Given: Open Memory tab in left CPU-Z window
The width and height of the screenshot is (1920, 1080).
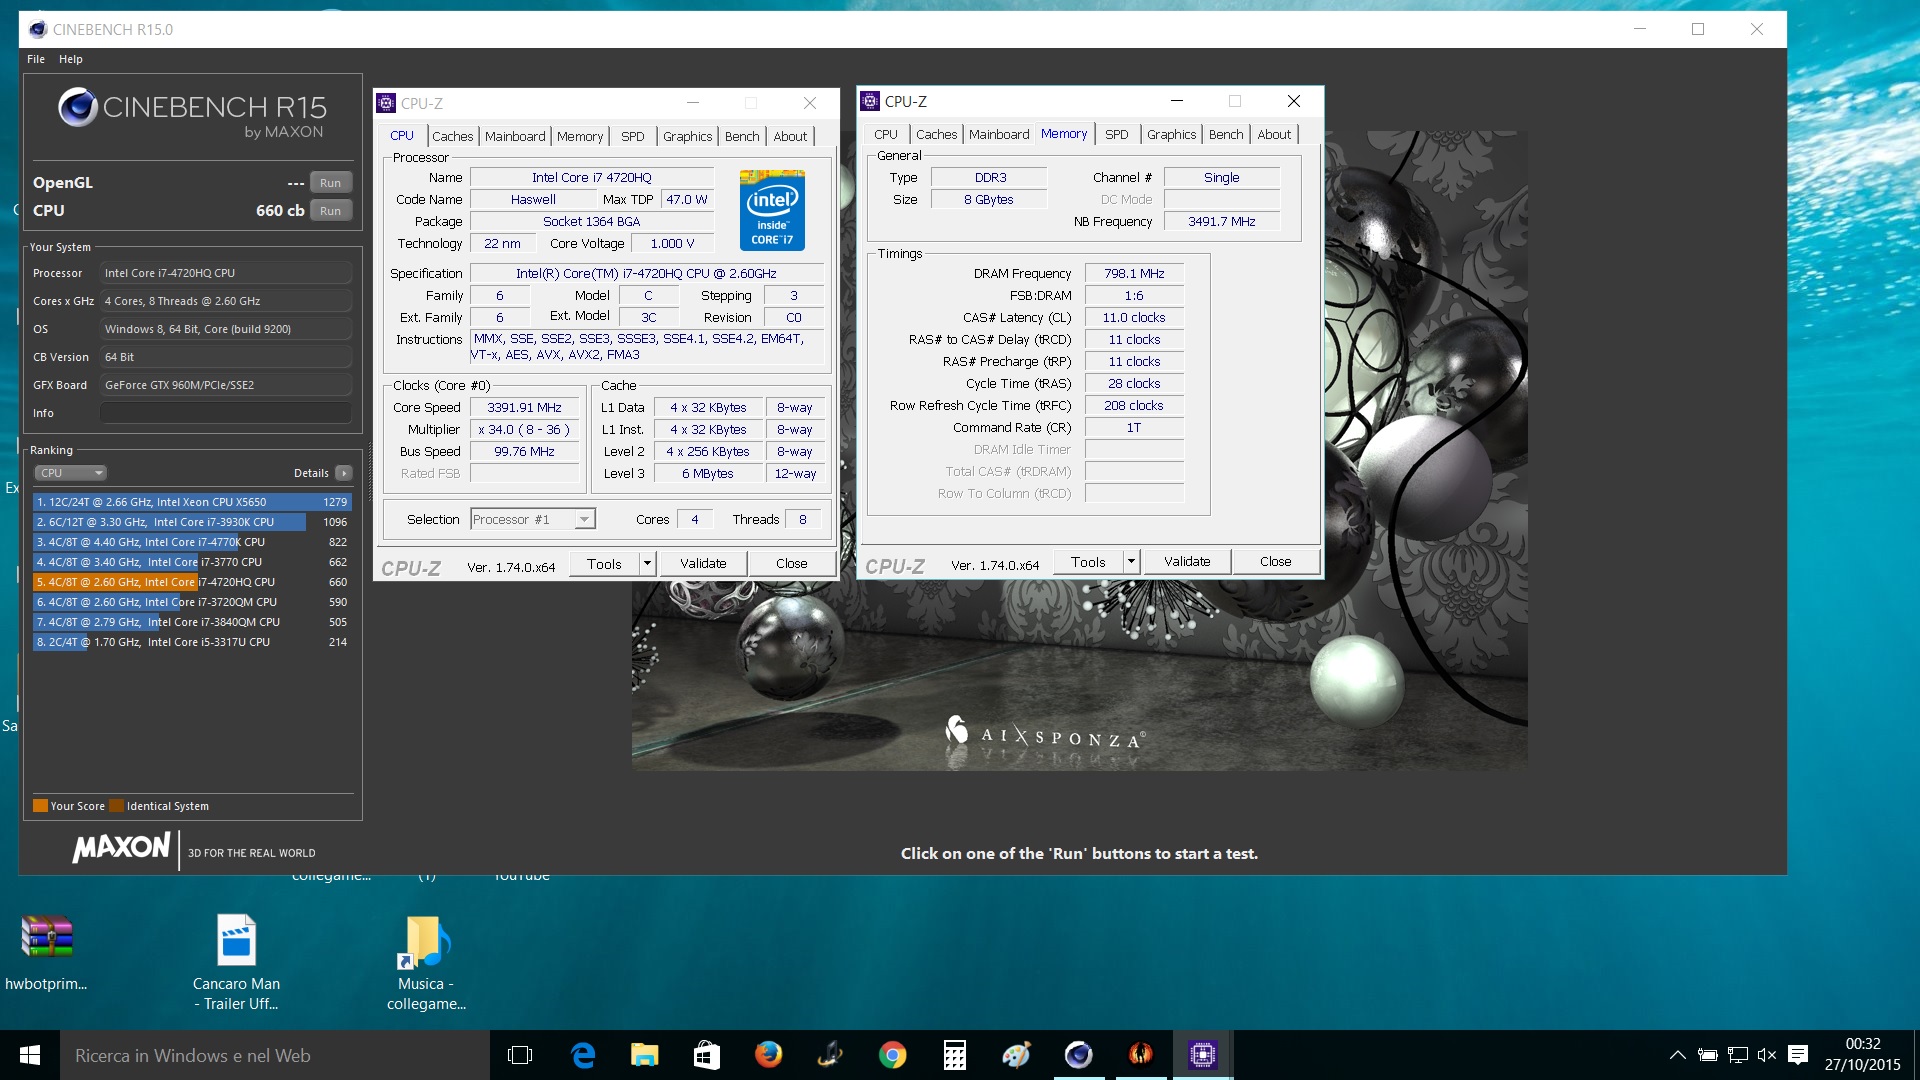Looking at the screenshot, I should tap(580, 136).
